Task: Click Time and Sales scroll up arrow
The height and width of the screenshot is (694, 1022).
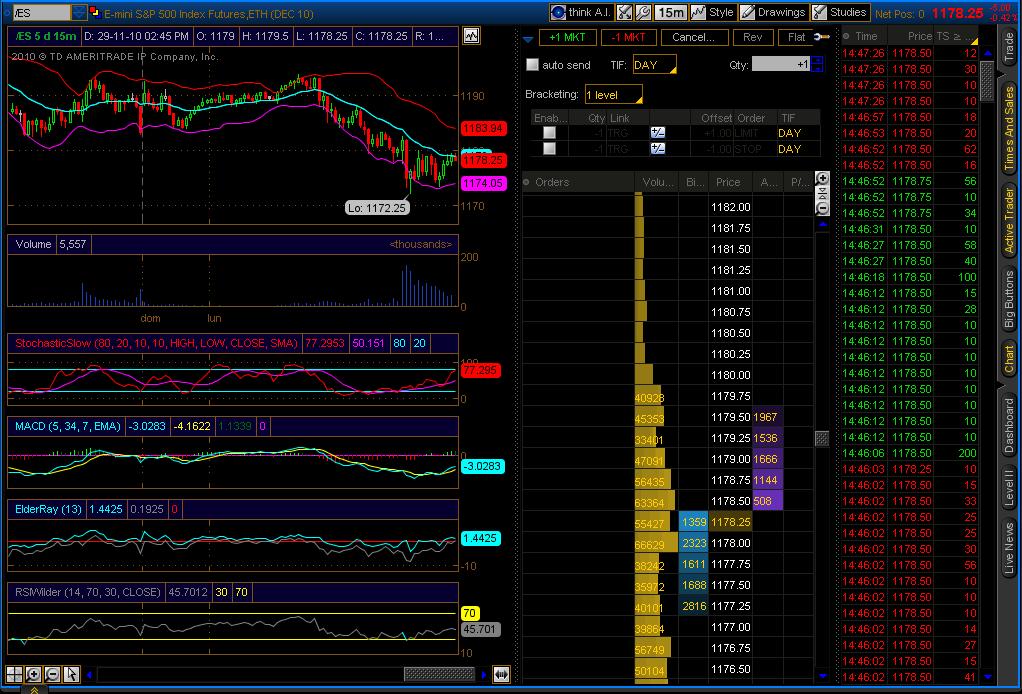Action: click(x=987, y=53)
